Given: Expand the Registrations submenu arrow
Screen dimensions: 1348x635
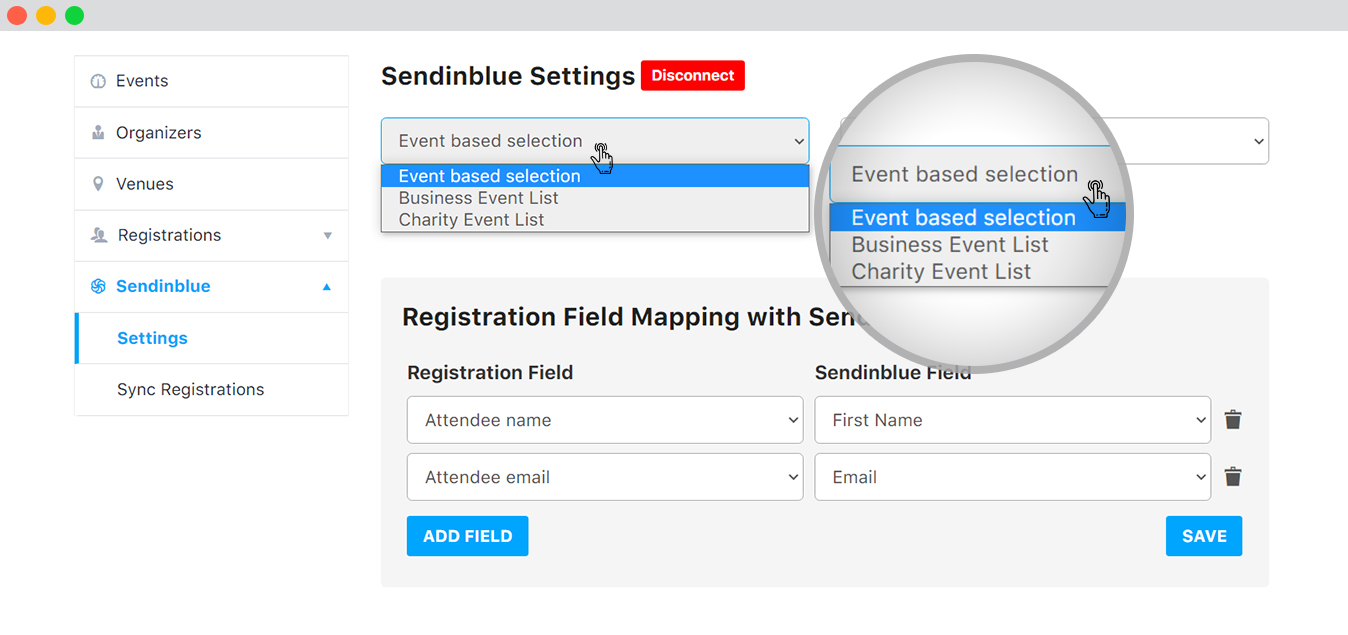Looking at the screenshot, I should (327, 236).
